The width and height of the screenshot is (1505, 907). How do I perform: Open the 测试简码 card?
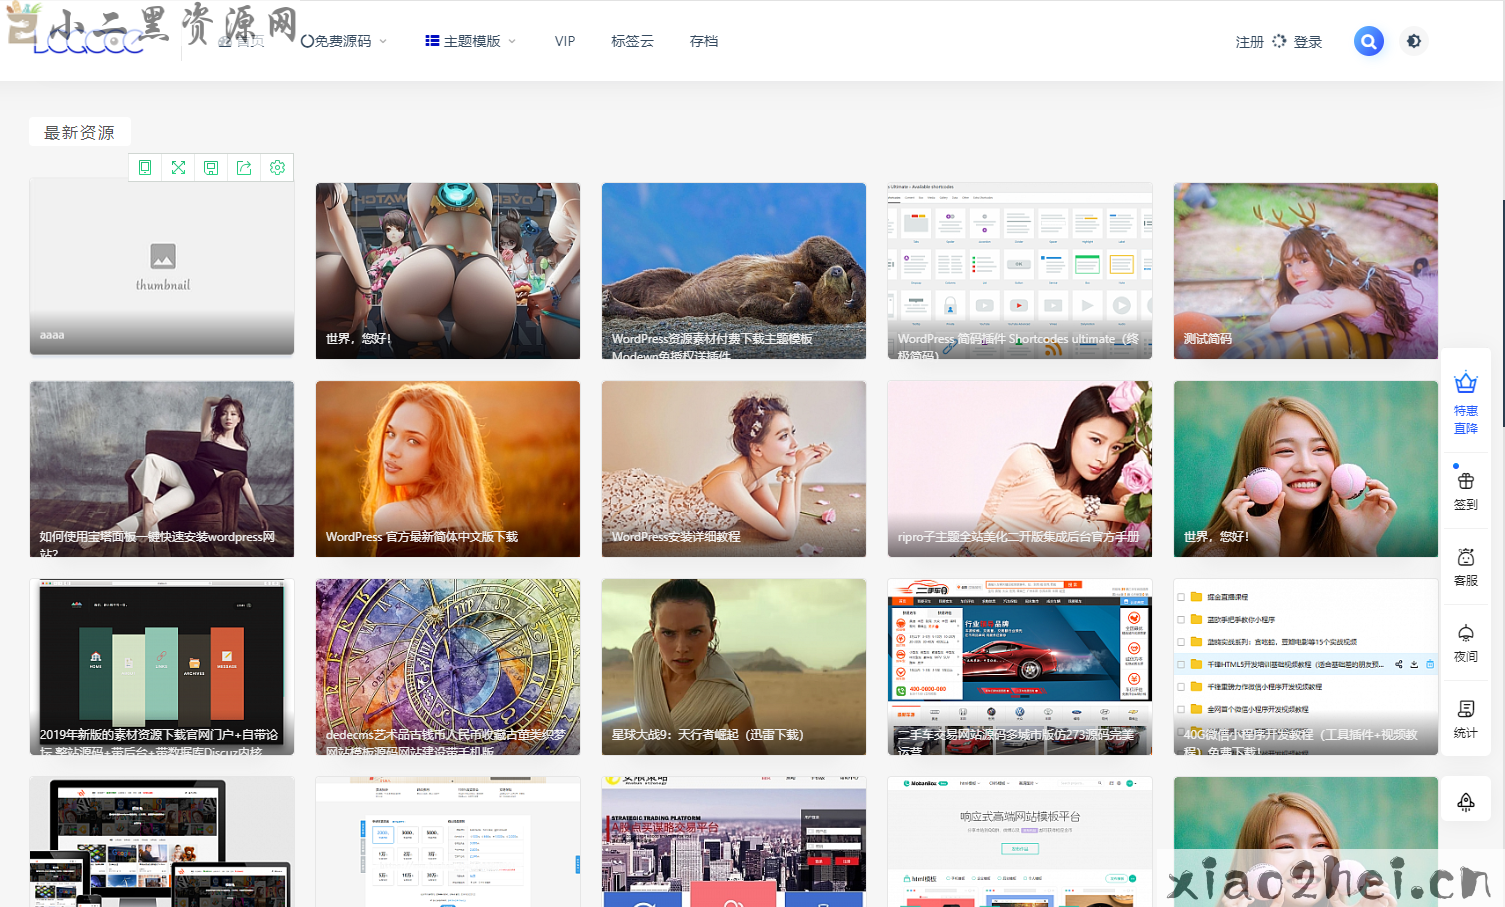1306,271
